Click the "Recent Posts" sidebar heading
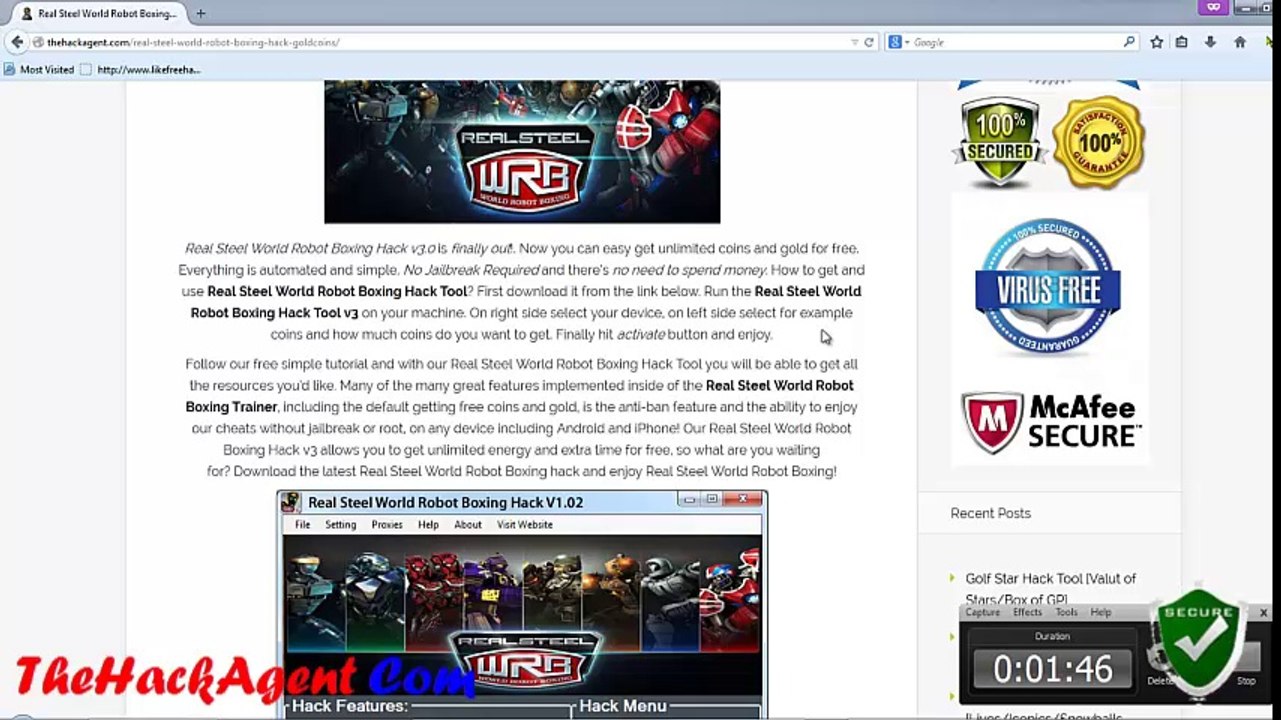 [990, 513]
